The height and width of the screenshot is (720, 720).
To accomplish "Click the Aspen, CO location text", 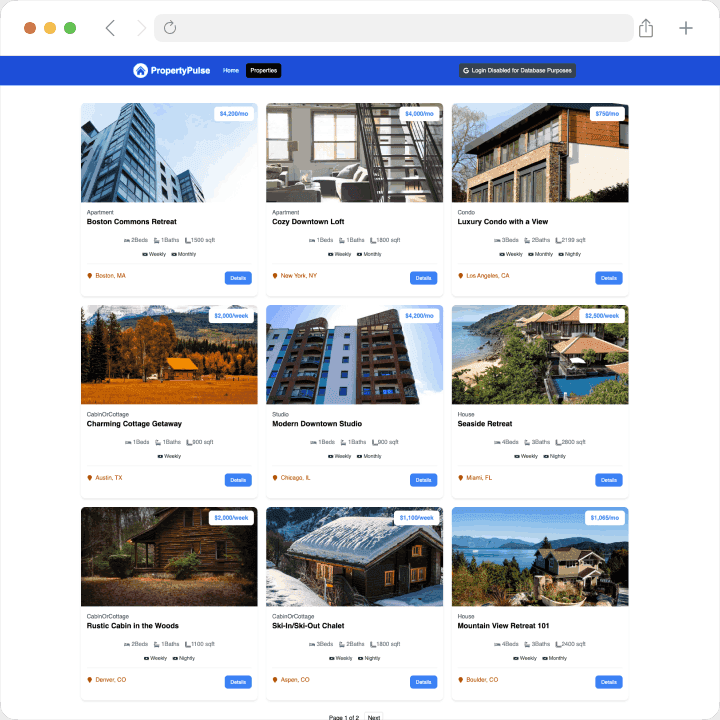I will (x=295, y=680).
